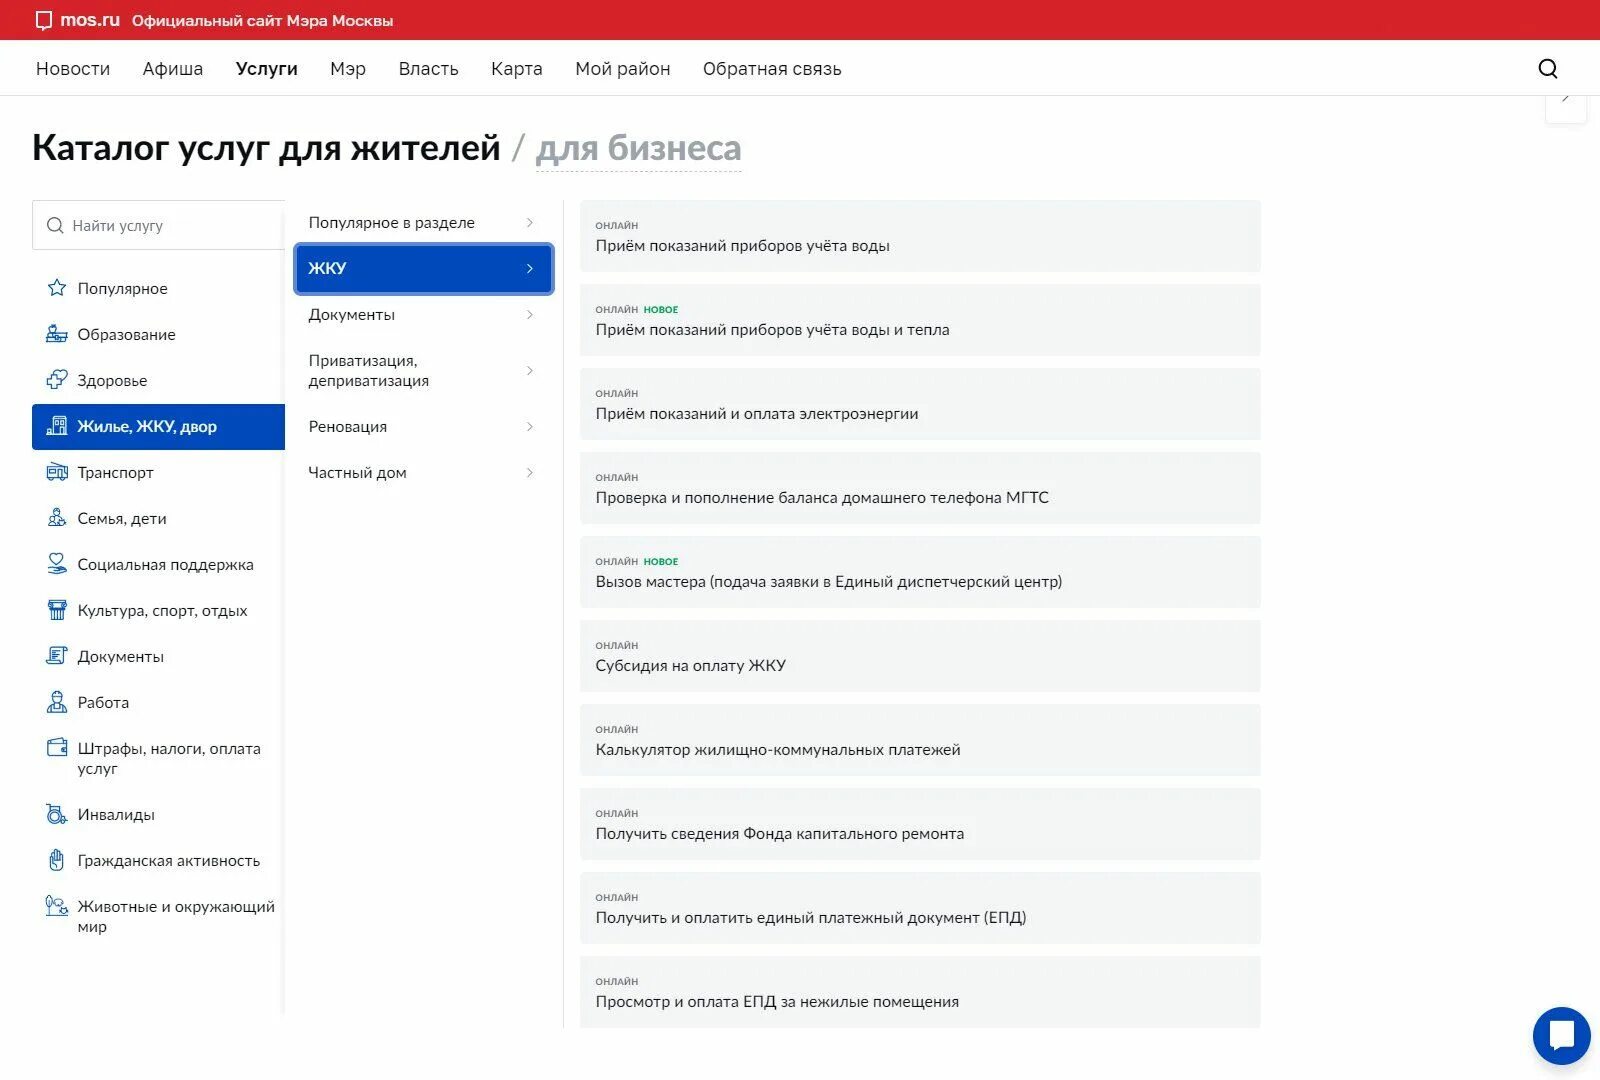Click the magnifier icon in Найти услугу field
Image resolution: width=1600 pixels, height=1080 pixels.
55,225
